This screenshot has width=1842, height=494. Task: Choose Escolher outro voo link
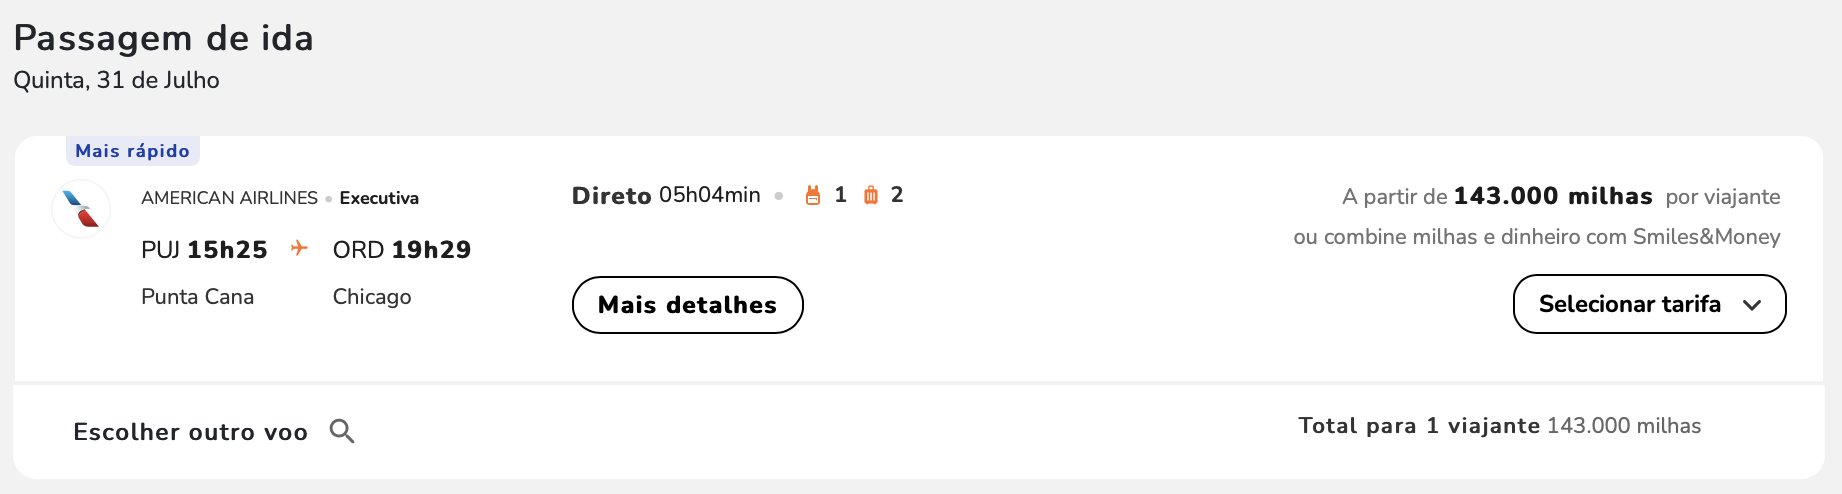190,432
